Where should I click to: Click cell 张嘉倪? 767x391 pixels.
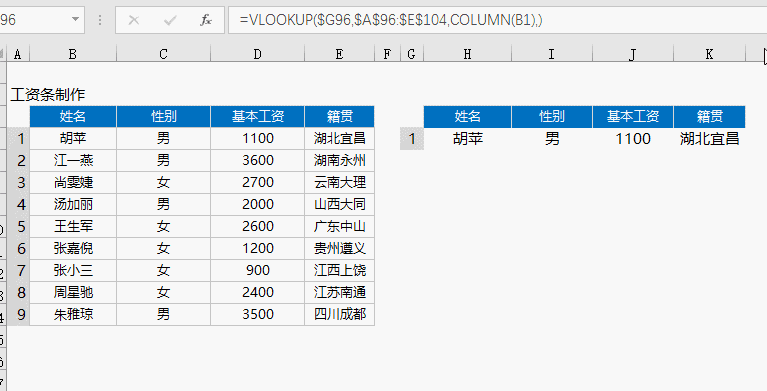[x=73, y=249]
